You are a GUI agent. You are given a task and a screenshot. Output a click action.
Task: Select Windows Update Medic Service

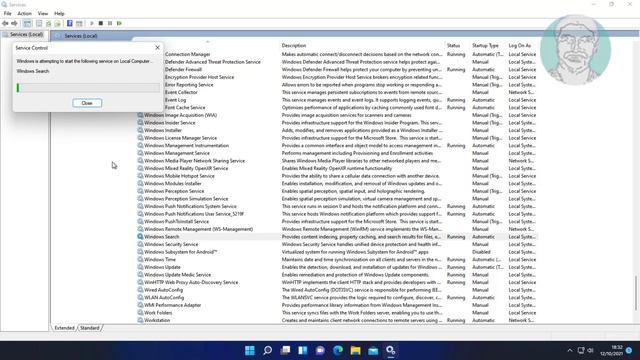tap(337, 275)
